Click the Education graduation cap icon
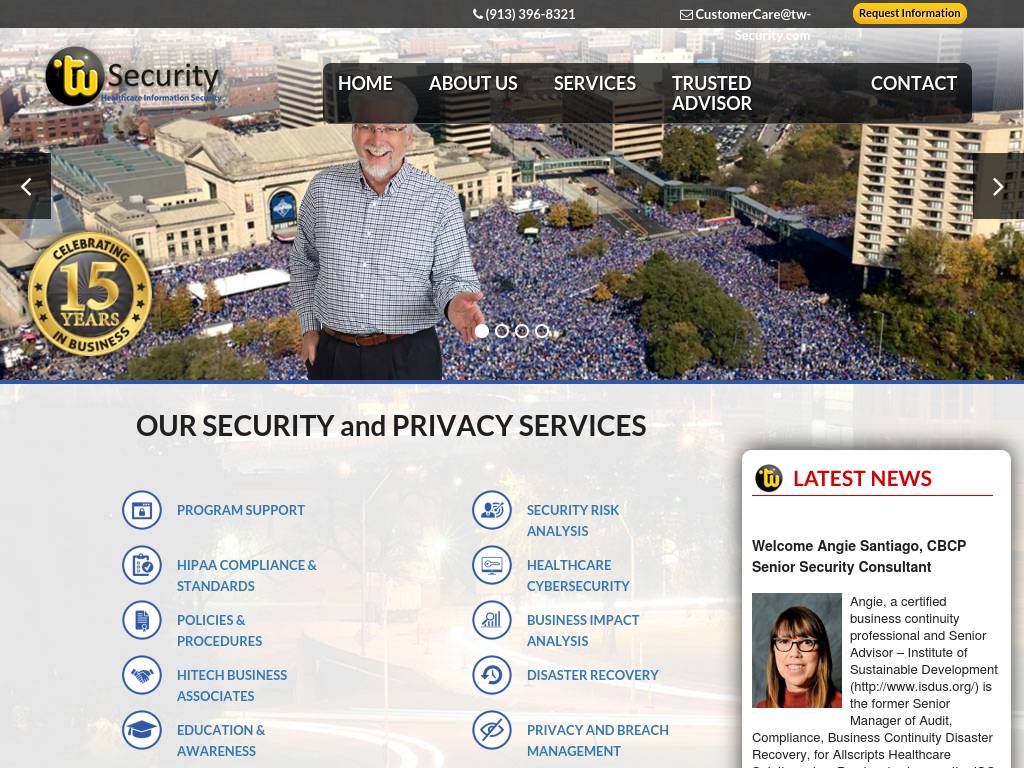The width and height of the screenshot is (1024, 768). (x=142, y=729)
